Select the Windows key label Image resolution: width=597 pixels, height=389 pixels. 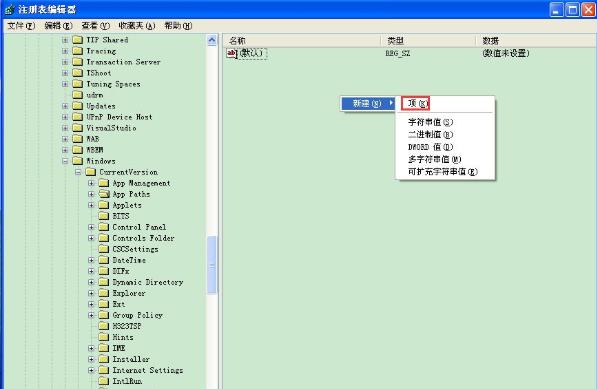pyautogui.click(x=101, y=161)
